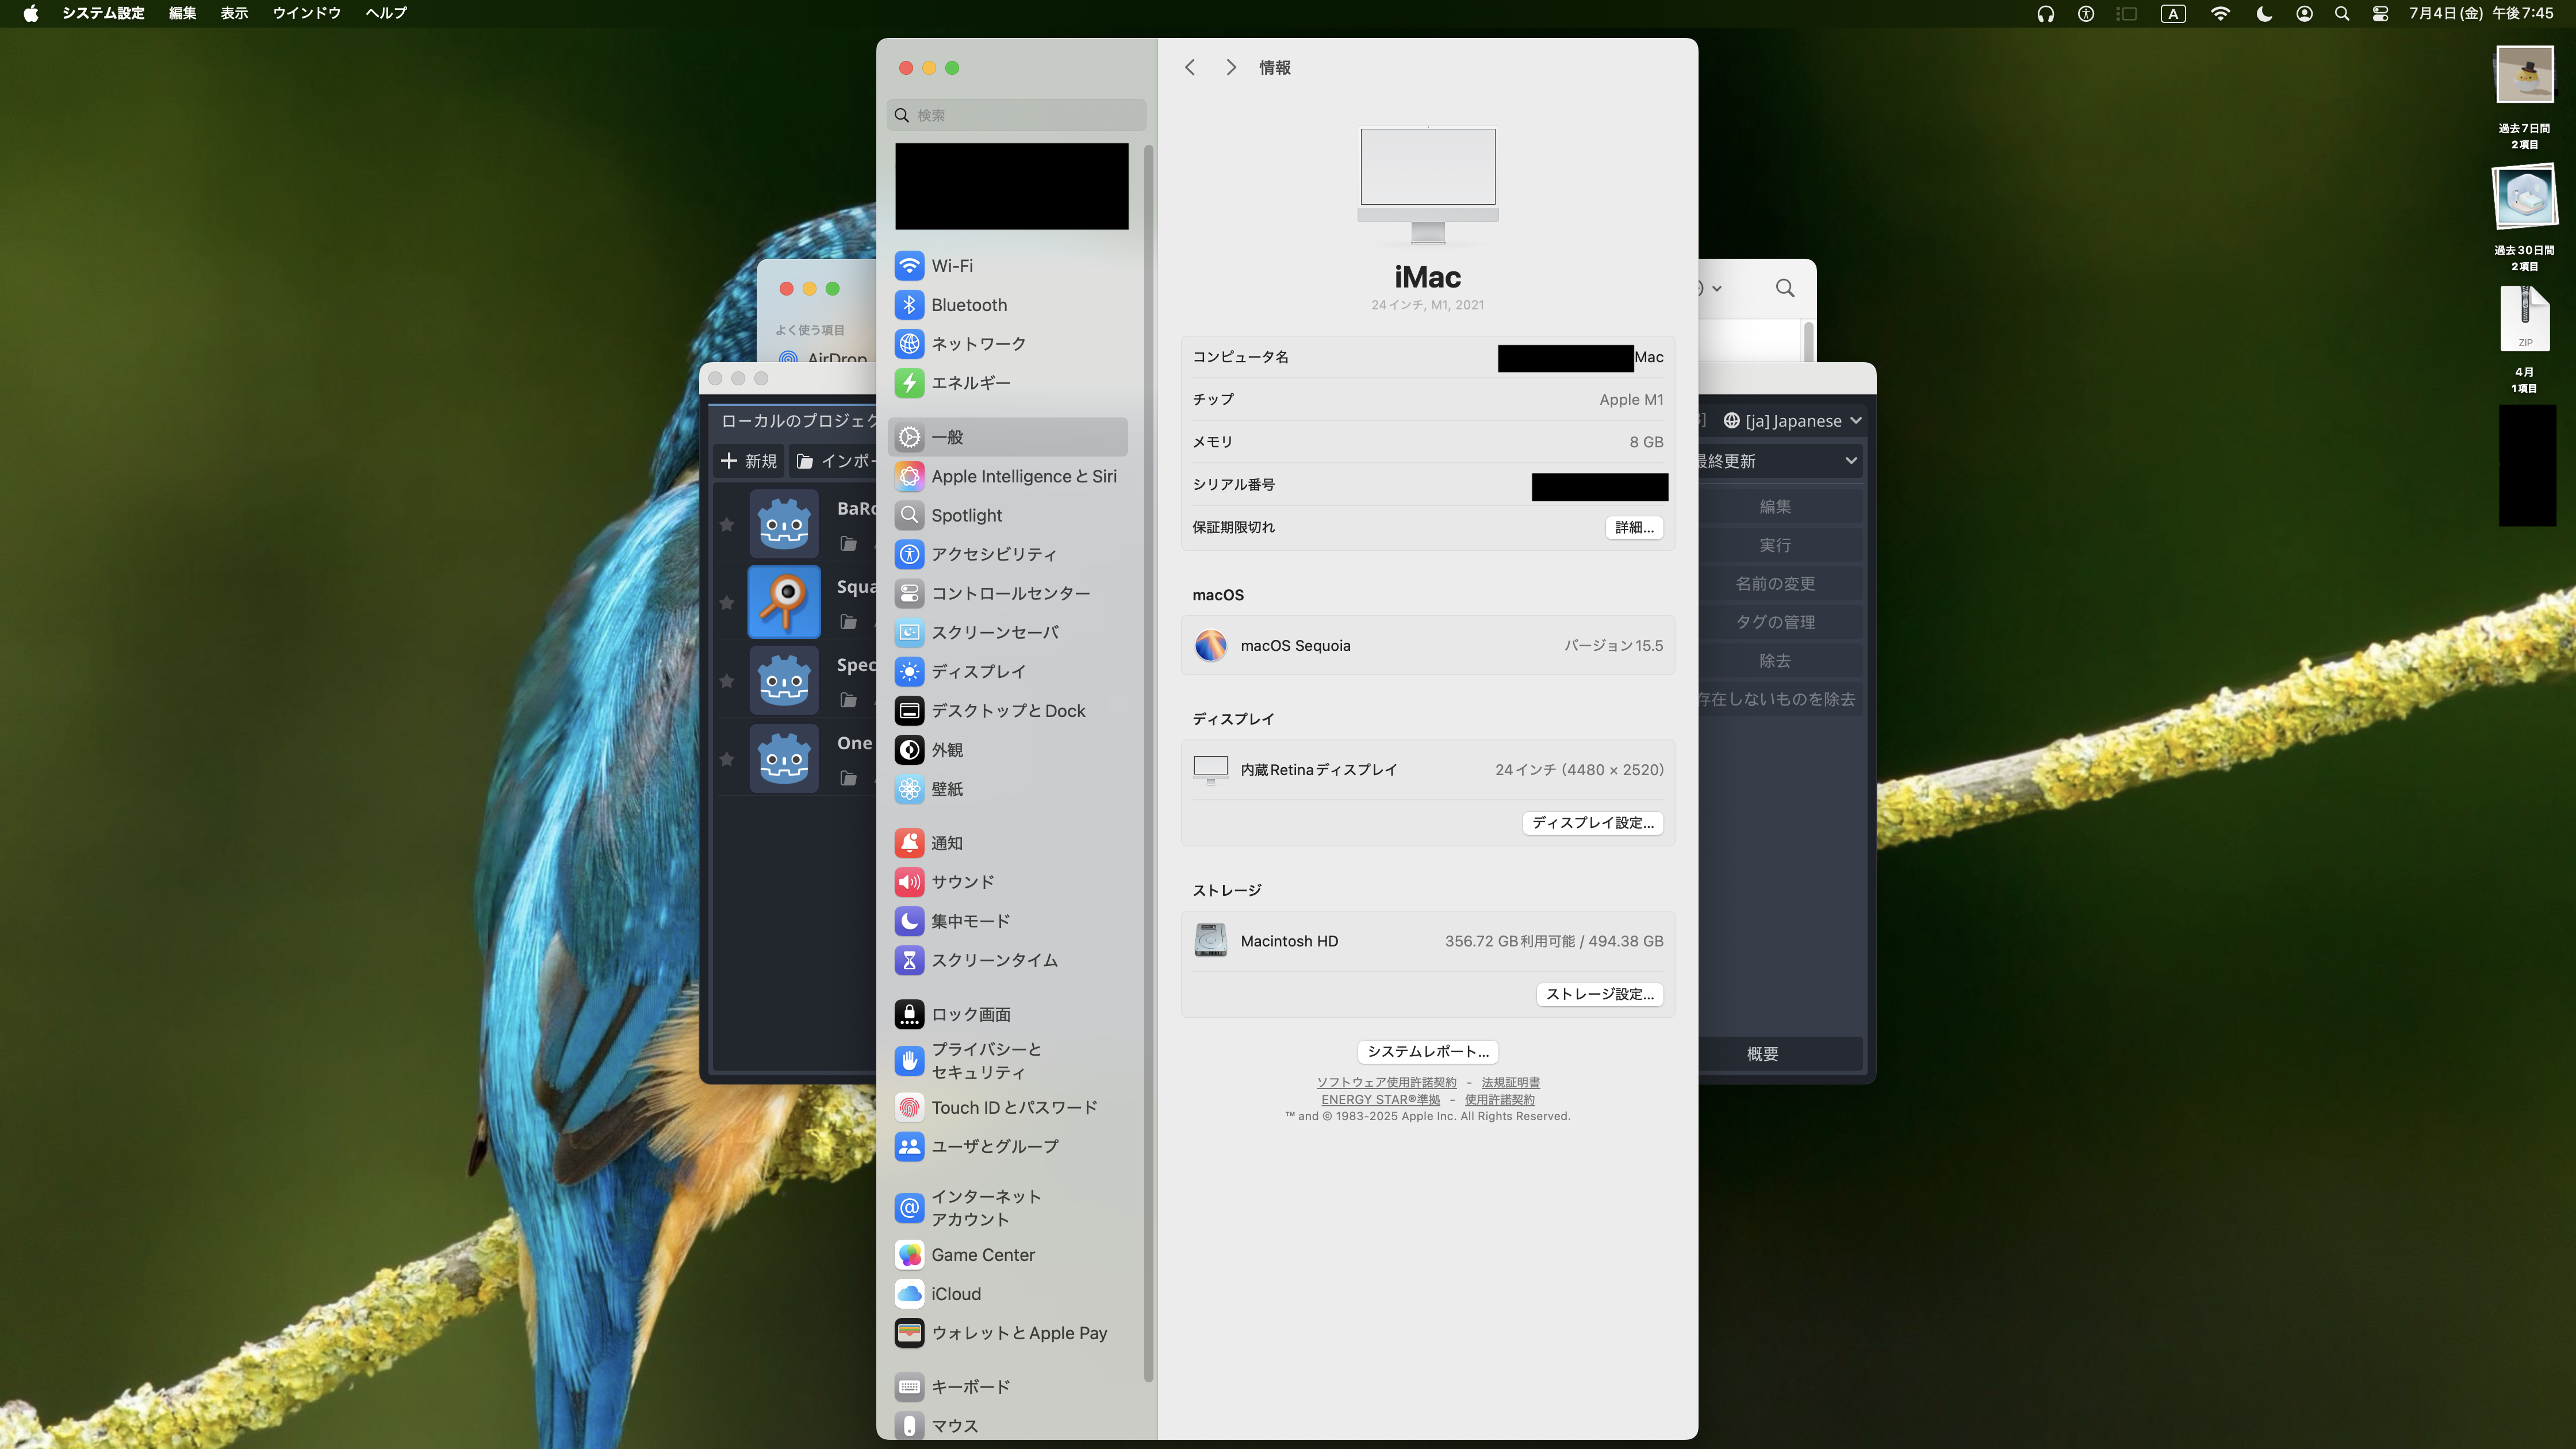
Task: Click 詳細... button for warranty
Action: [1634, 527]
